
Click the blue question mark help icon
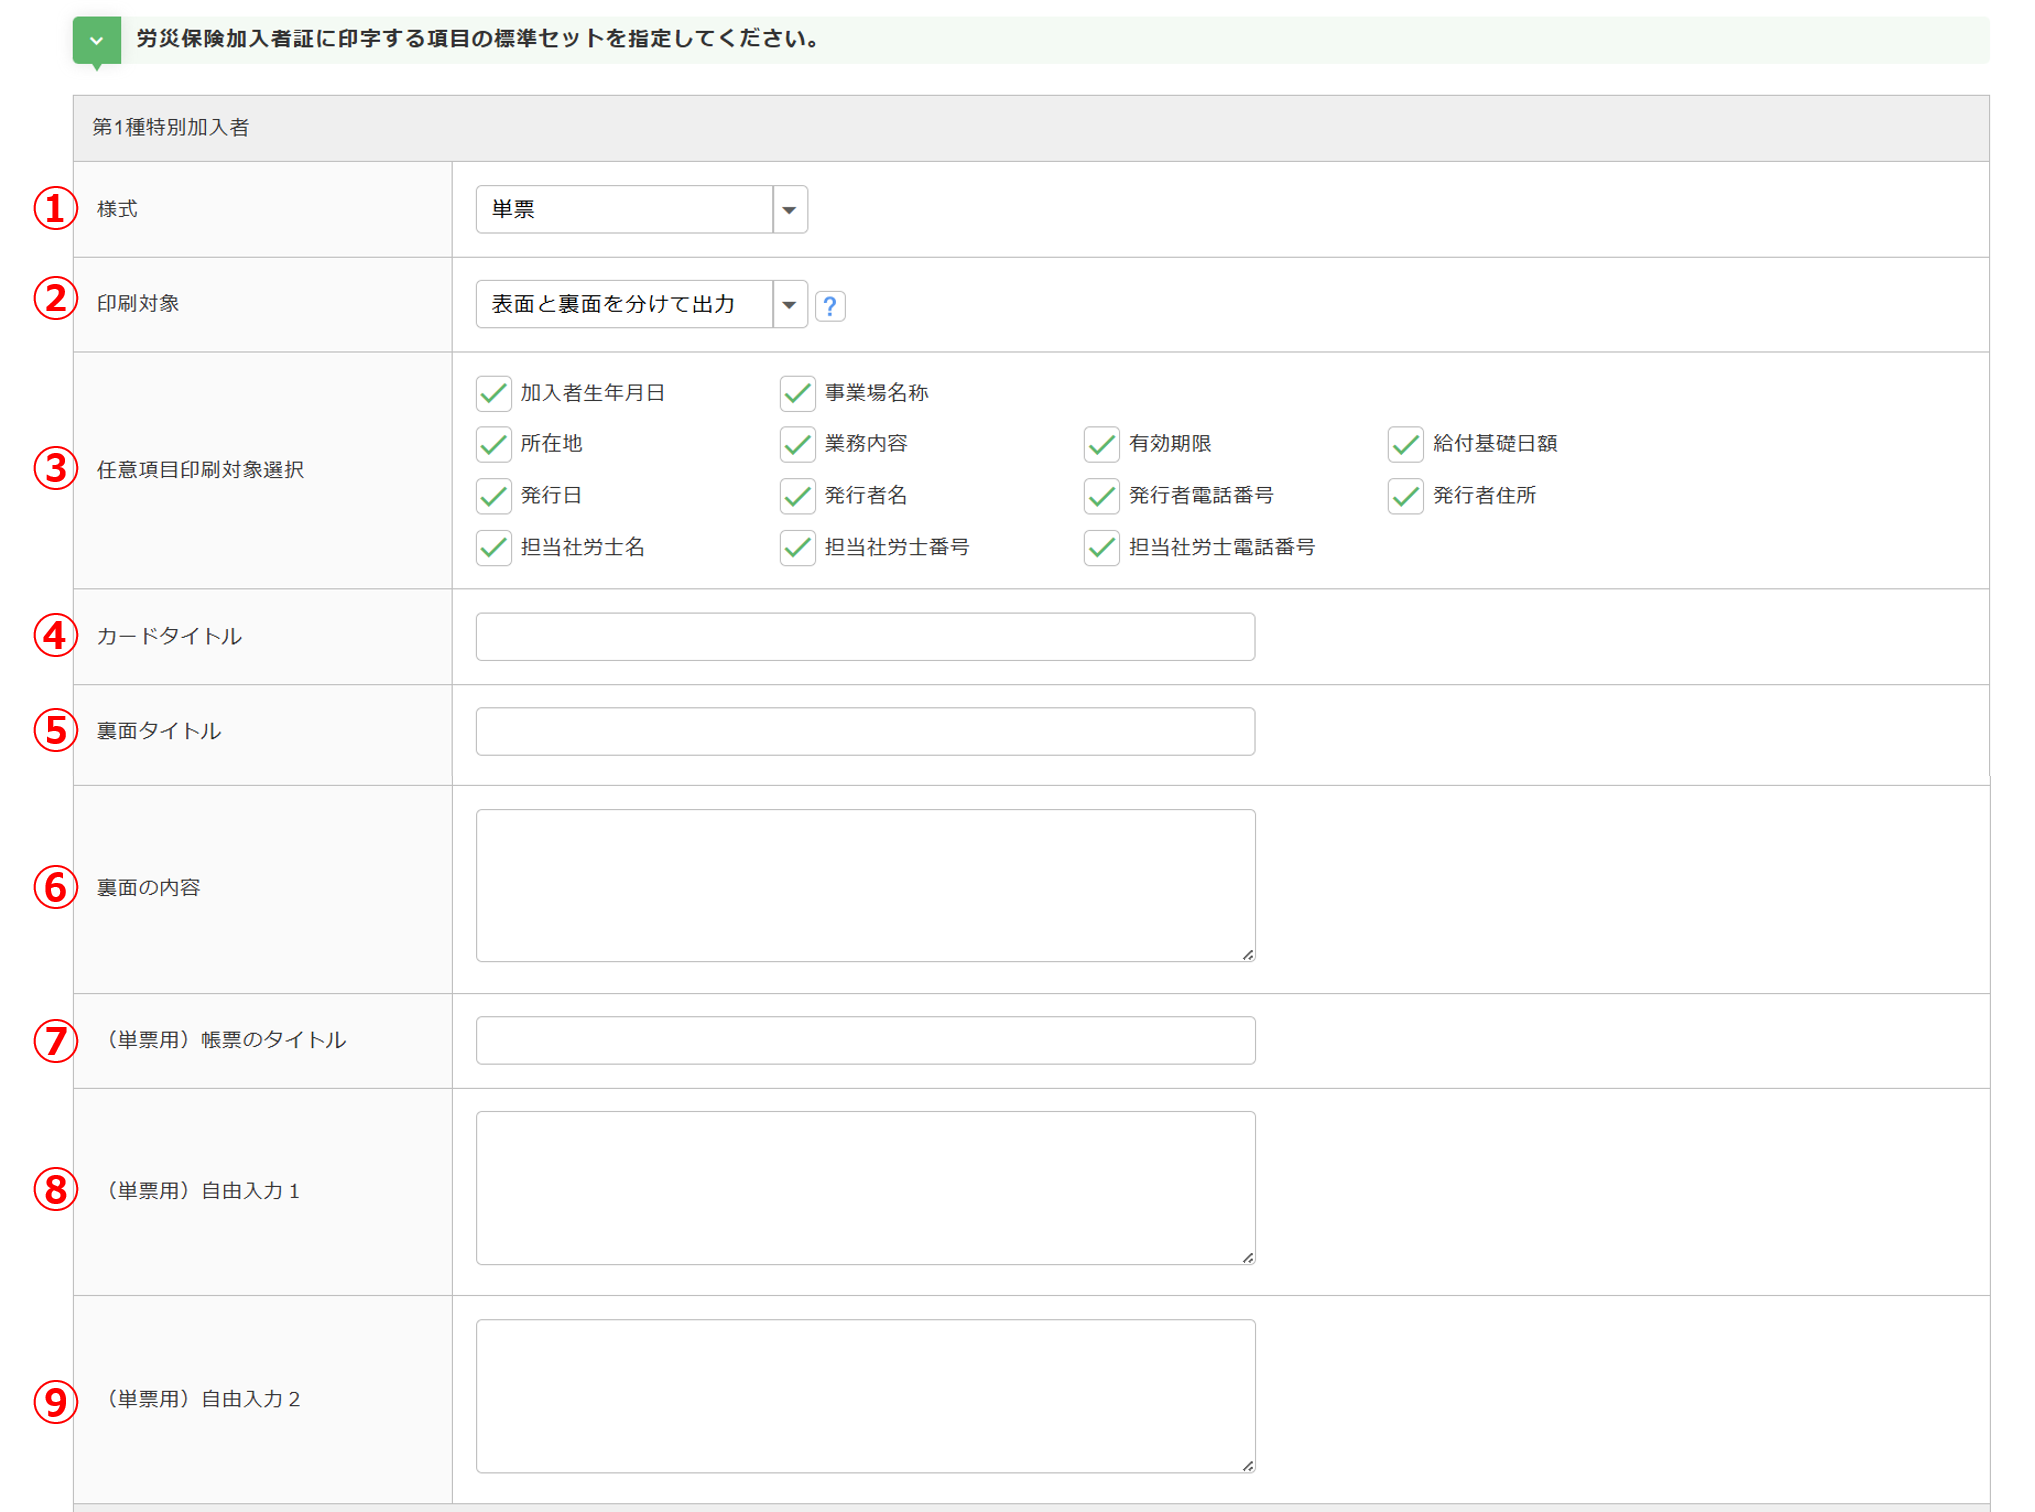pyautogui.click(x=829, y=306)
